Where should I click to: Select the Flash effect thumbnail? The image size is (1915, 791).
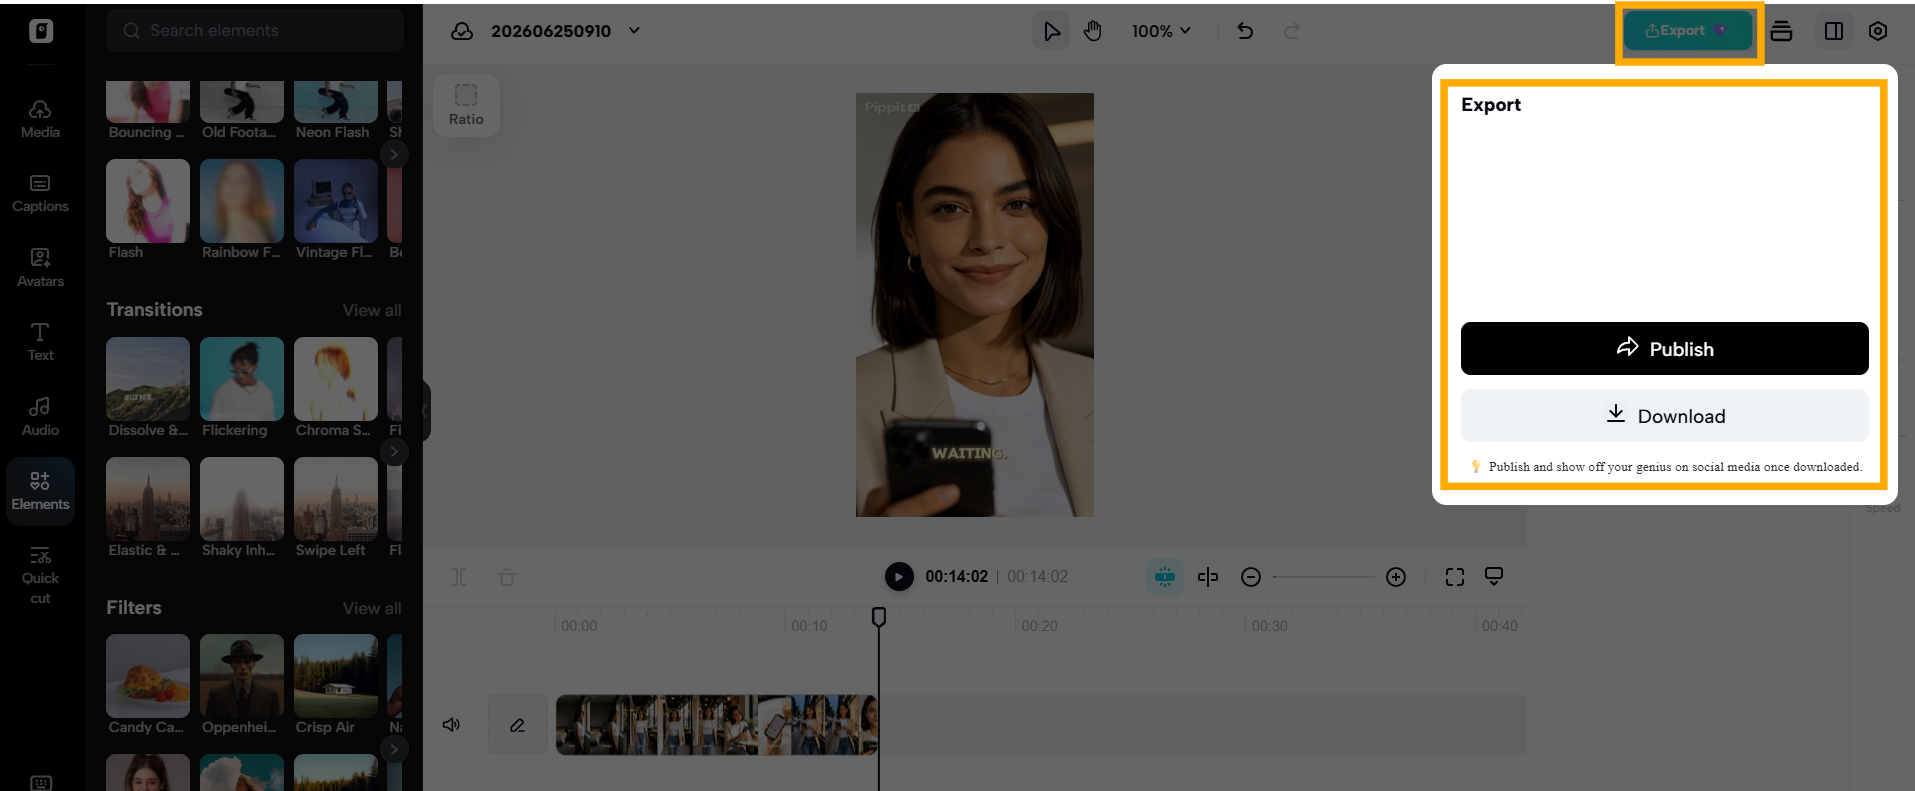click(148, 201)
